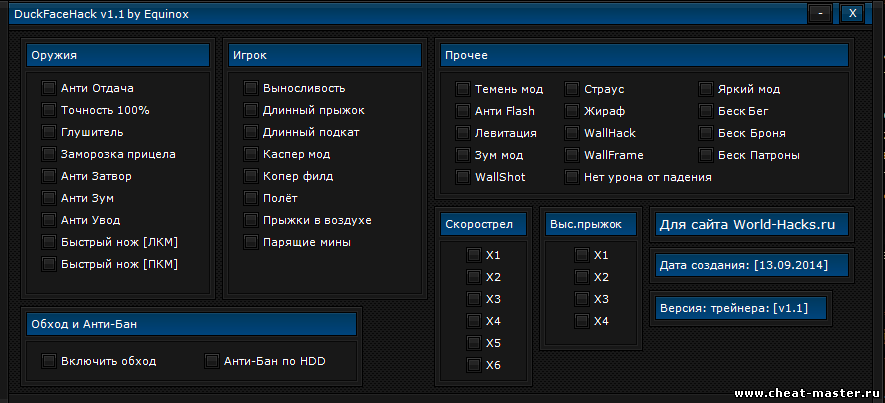Image resolution: width=885 pixels, height=403 pixels.
Task: Enable Анти-Бан по HDD
Action: coord(211,361)
